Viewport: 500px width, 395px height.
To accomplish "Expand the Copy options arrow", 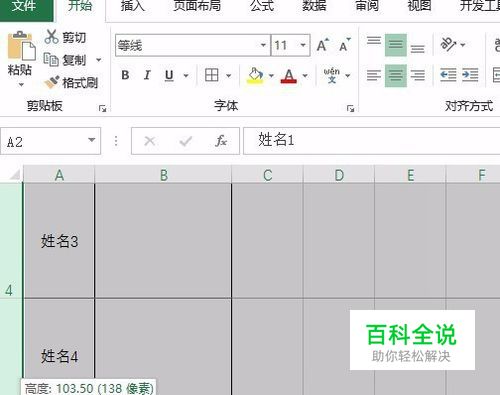I will (99, 60).
